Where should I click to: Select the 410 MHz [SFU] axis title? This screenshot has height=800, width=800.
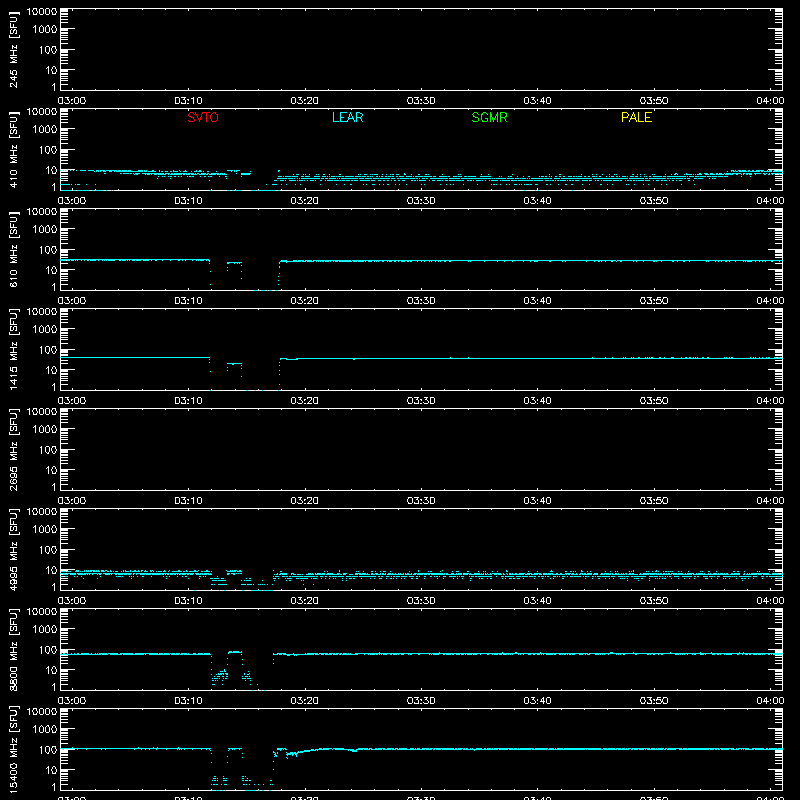tap(13, 149)
